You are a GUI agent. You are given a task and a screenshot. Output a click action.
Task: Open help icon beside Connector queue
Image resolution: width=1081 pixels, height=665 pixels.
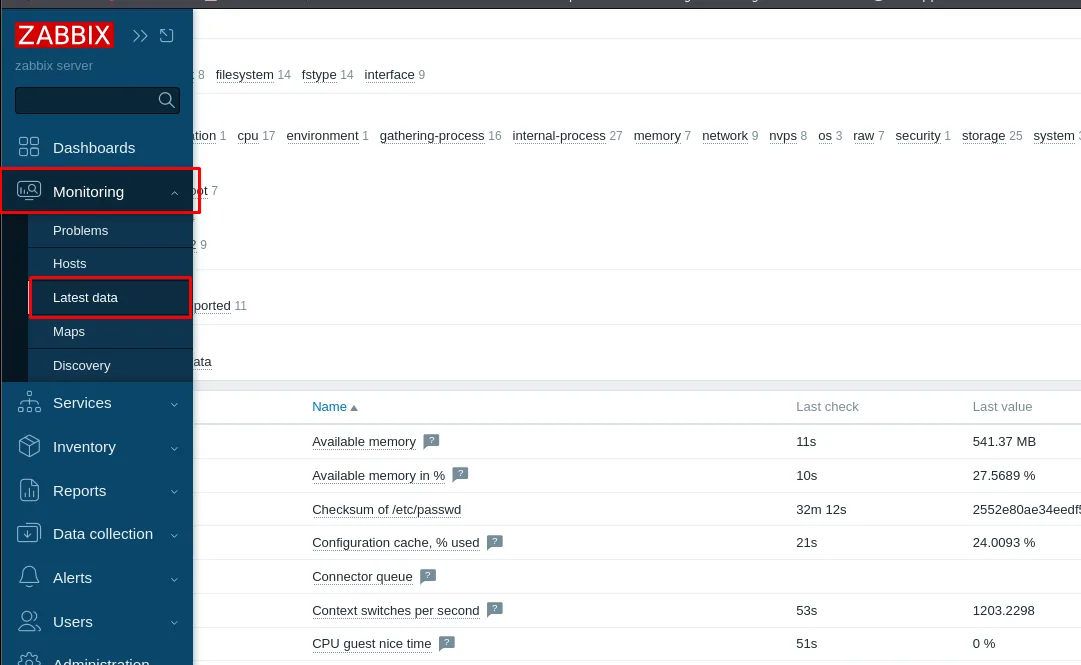coord(427,576)
